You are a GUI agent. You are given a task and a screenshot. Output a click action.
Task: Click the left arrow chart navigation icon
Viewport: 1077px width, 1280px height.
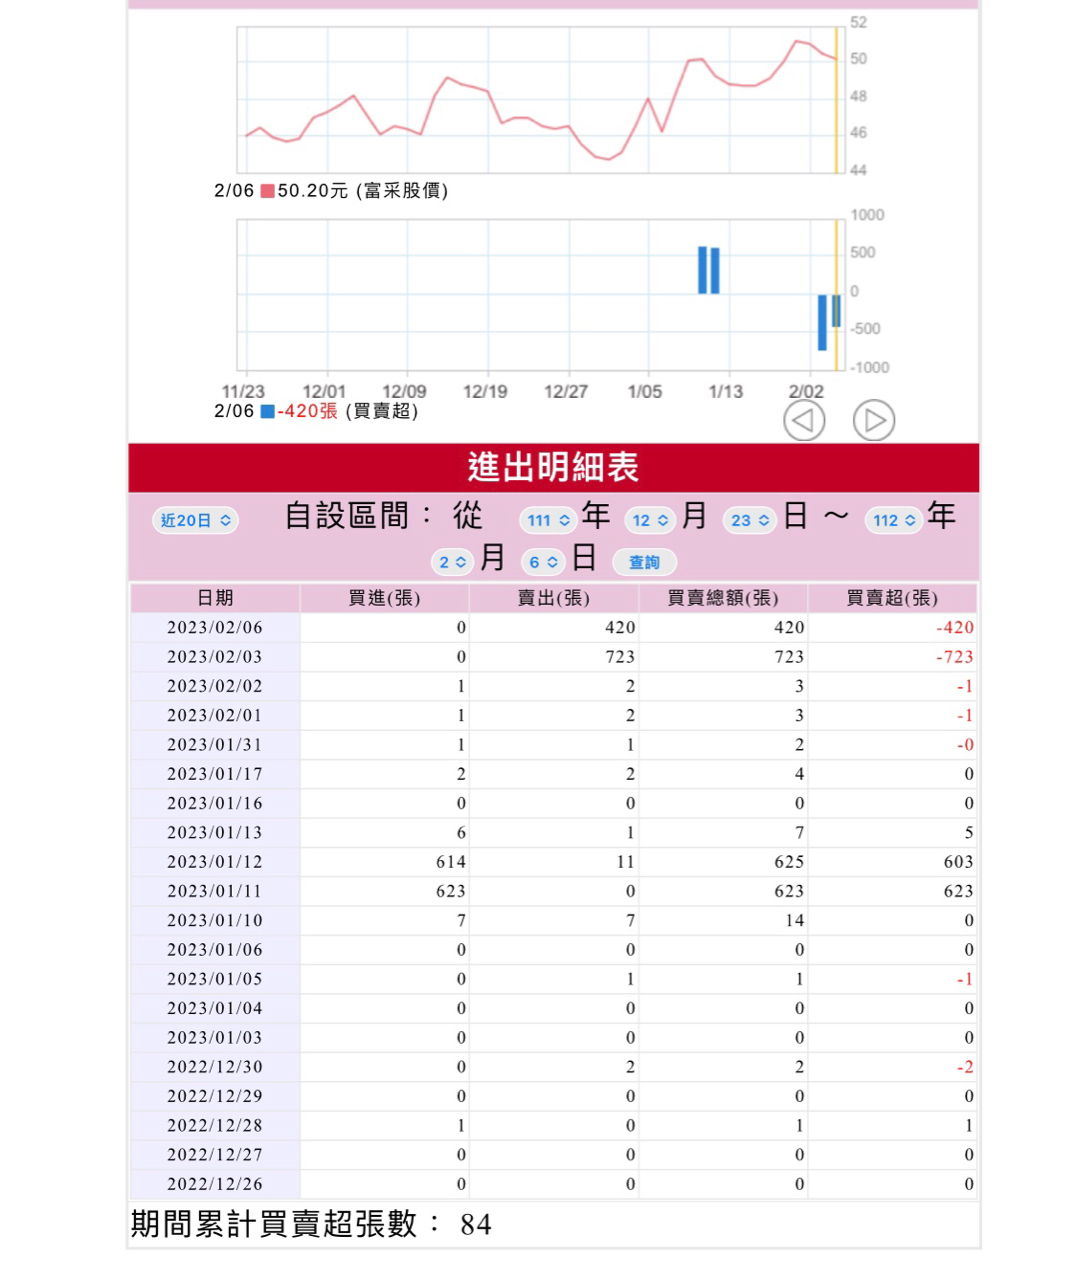pyautogui.click(x=803, y=421)
